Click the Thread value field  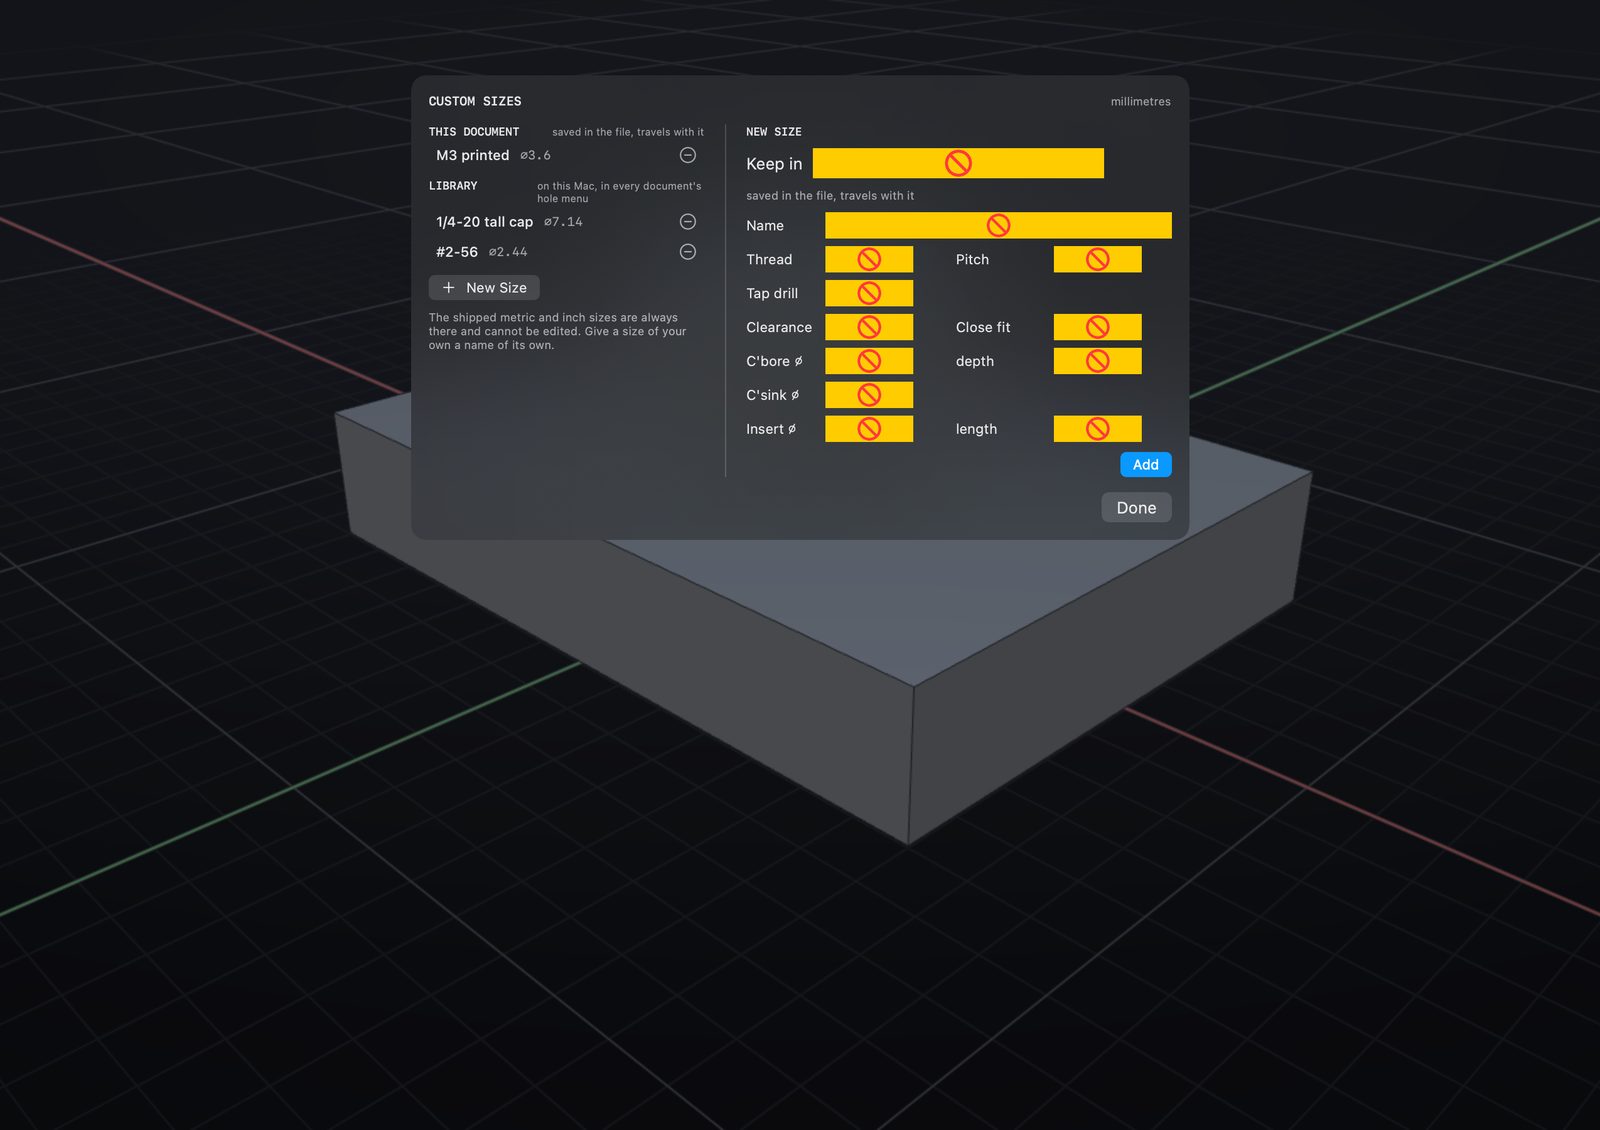coord(869,259)
